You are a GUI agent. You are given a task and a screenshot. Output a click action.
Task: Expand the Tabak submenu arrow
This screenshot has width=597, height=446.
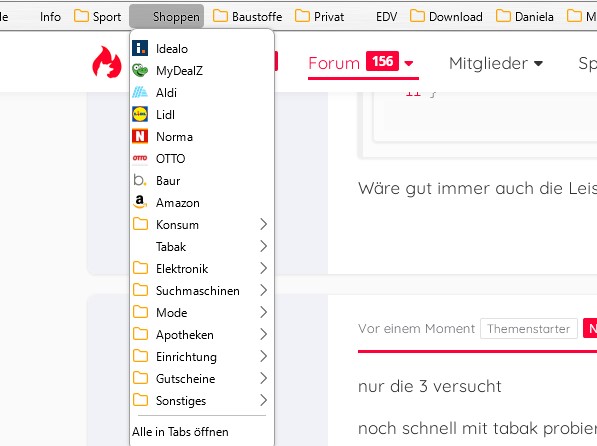[263, 246]
